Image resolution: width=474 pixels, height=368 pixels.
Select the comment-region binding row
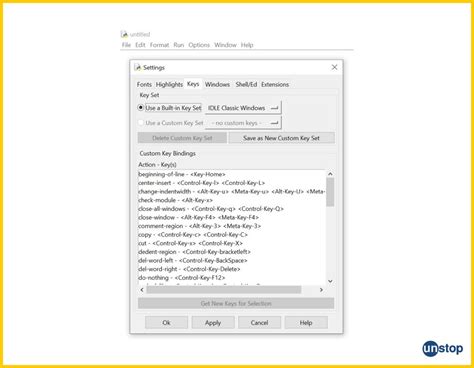pos(232,226)
